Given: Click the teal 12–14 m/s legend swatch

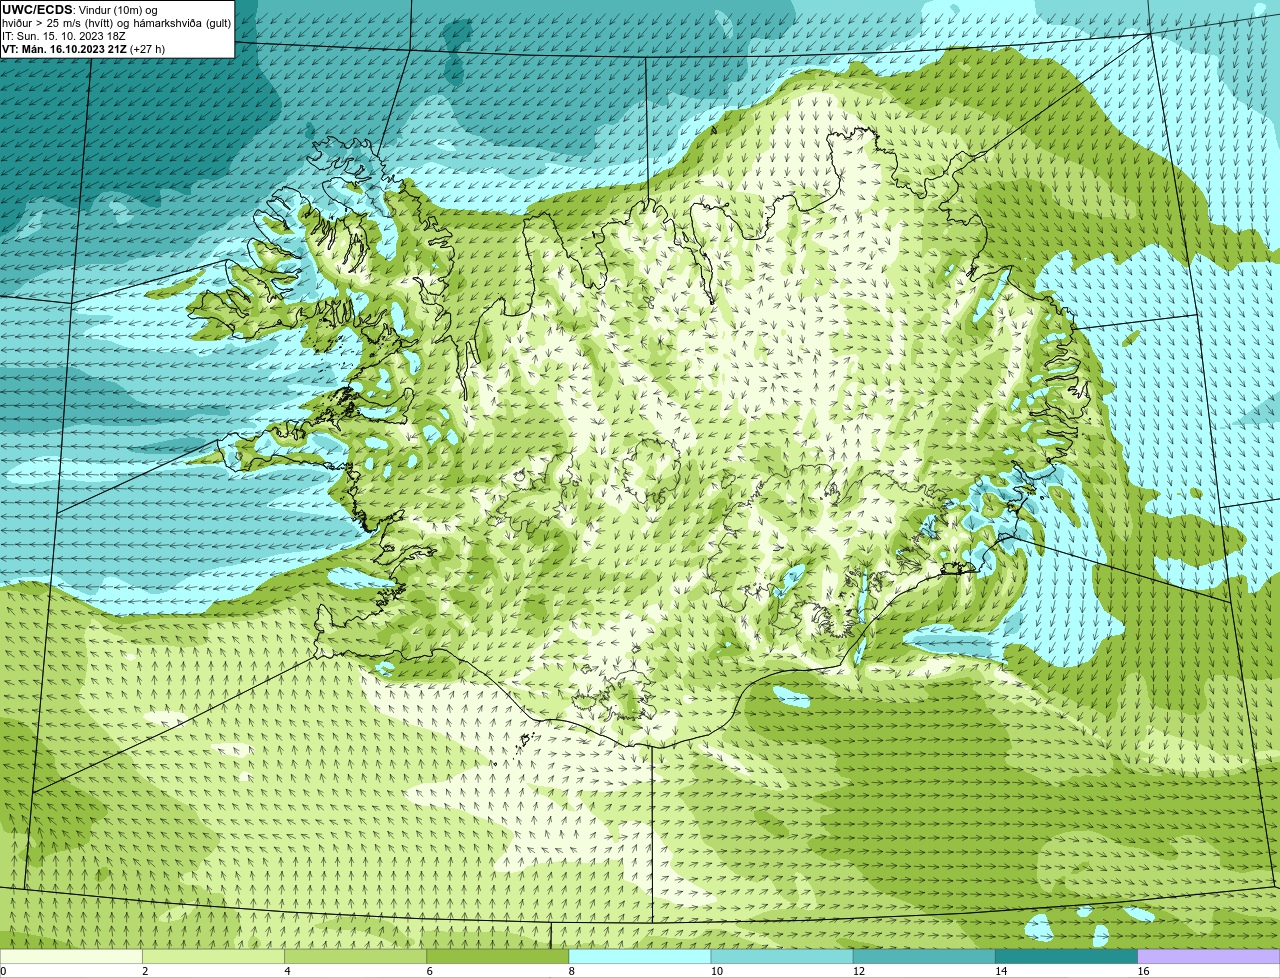Looking at the screenshot, I should pos(923,957).
